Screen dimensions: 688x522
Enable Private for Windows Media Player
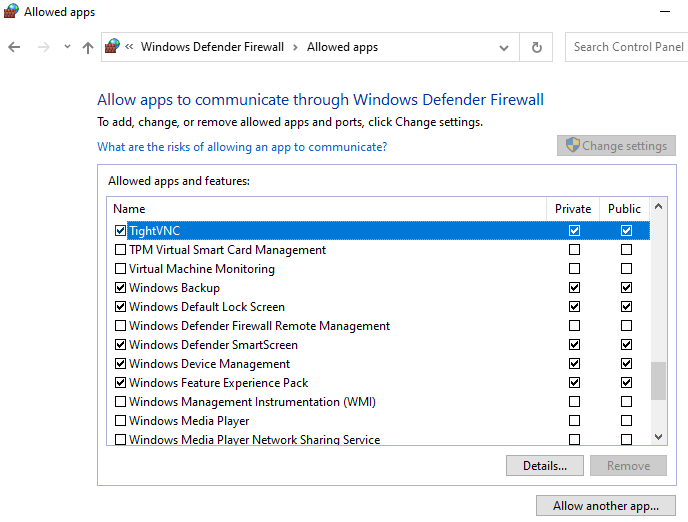pyautogui.click(x=574, y=421)
